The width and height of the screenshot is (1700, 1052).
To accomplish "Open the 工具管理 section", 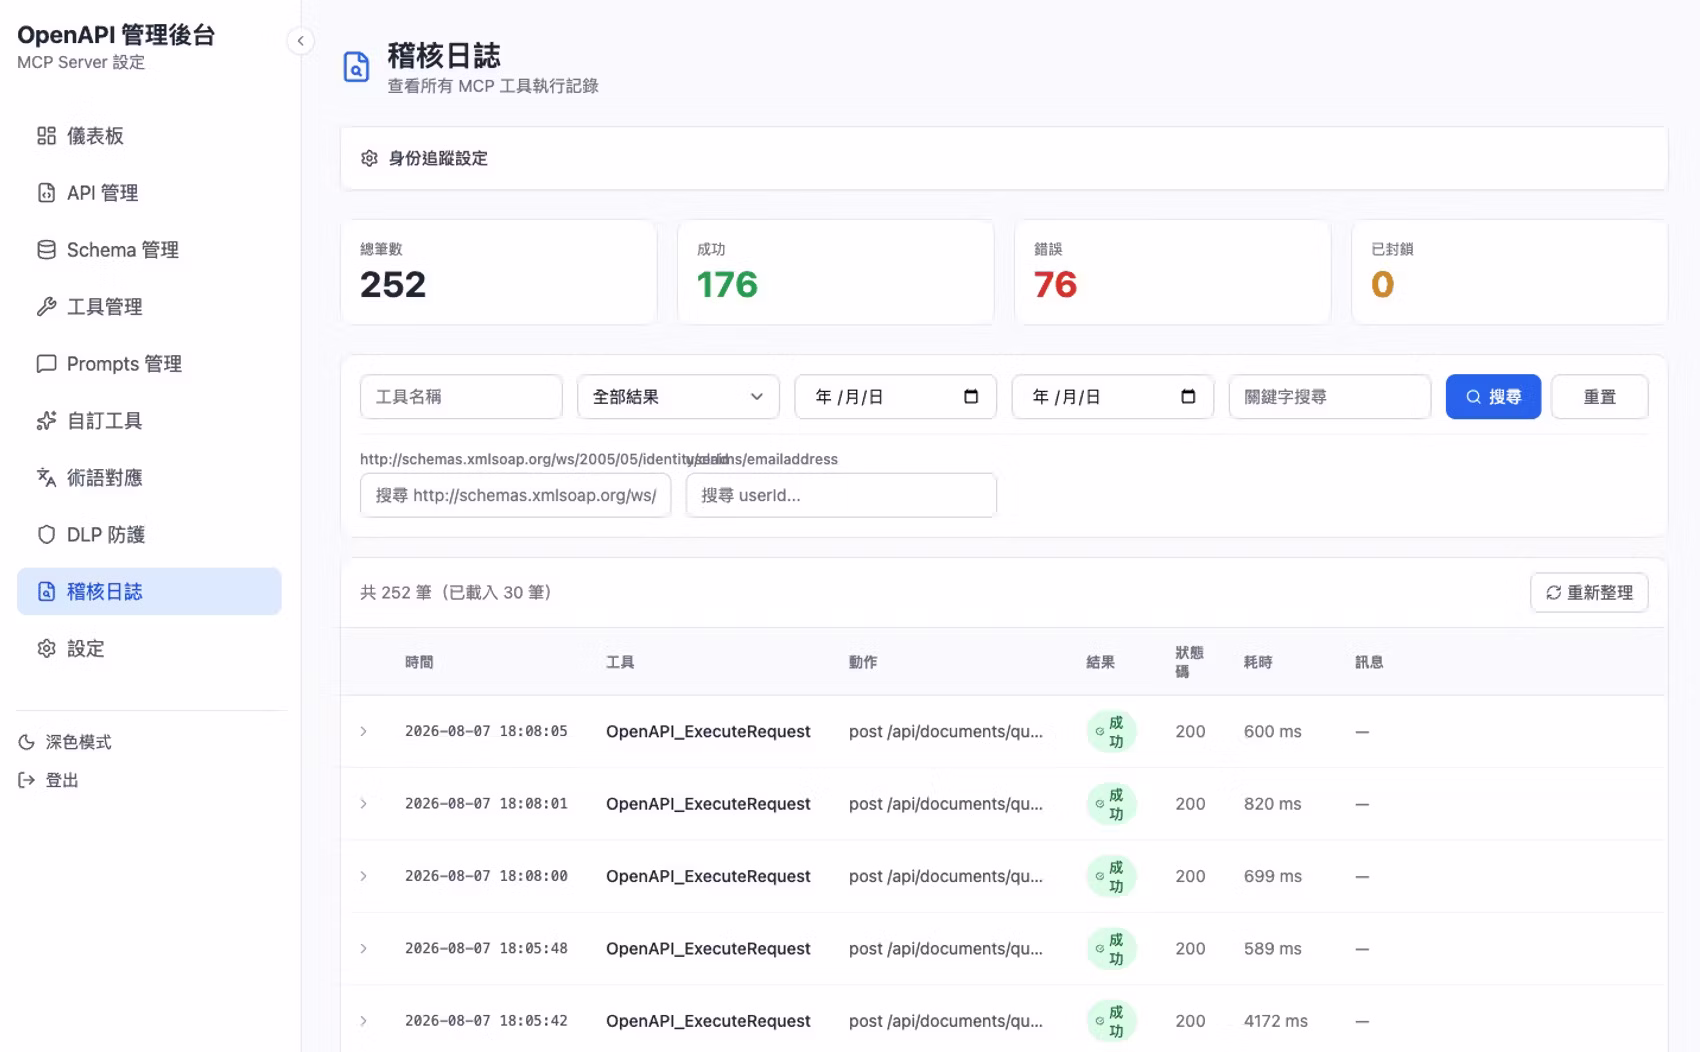I will [x=149, y=307].
